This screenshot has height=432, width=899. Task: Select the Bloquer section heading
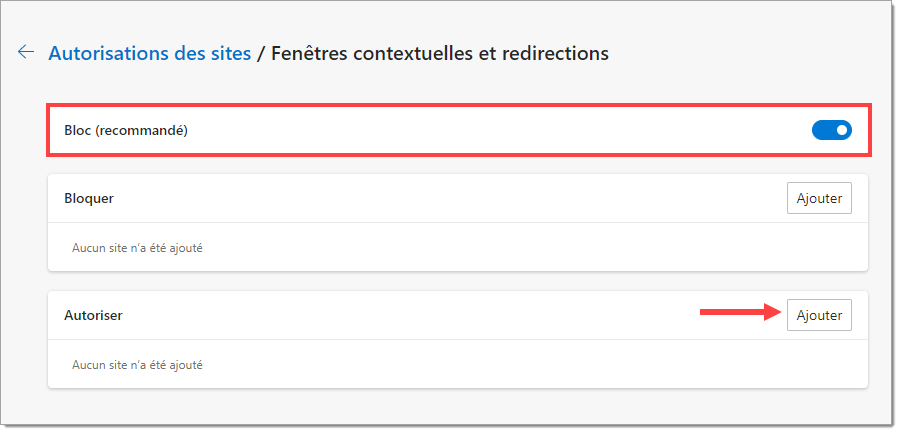(89, 199)
